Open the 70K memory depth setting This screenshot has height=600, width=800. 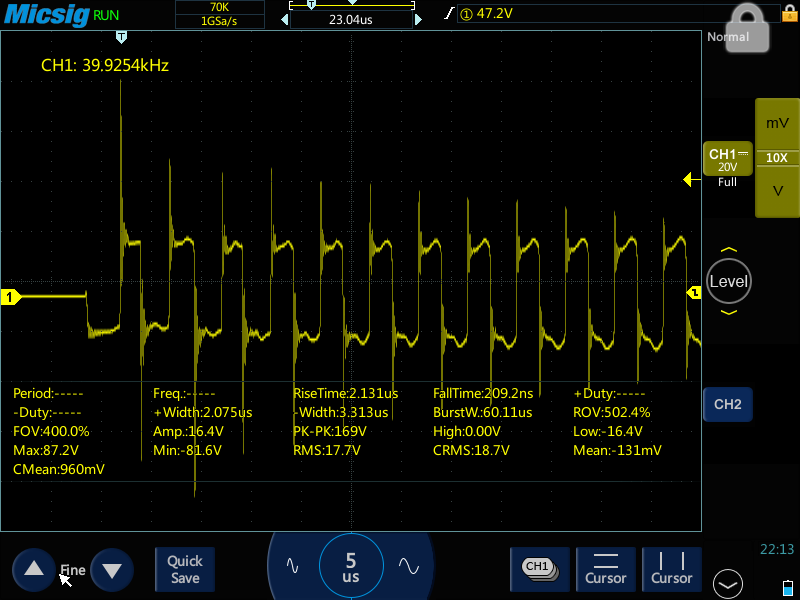click(x=219, y=7)
